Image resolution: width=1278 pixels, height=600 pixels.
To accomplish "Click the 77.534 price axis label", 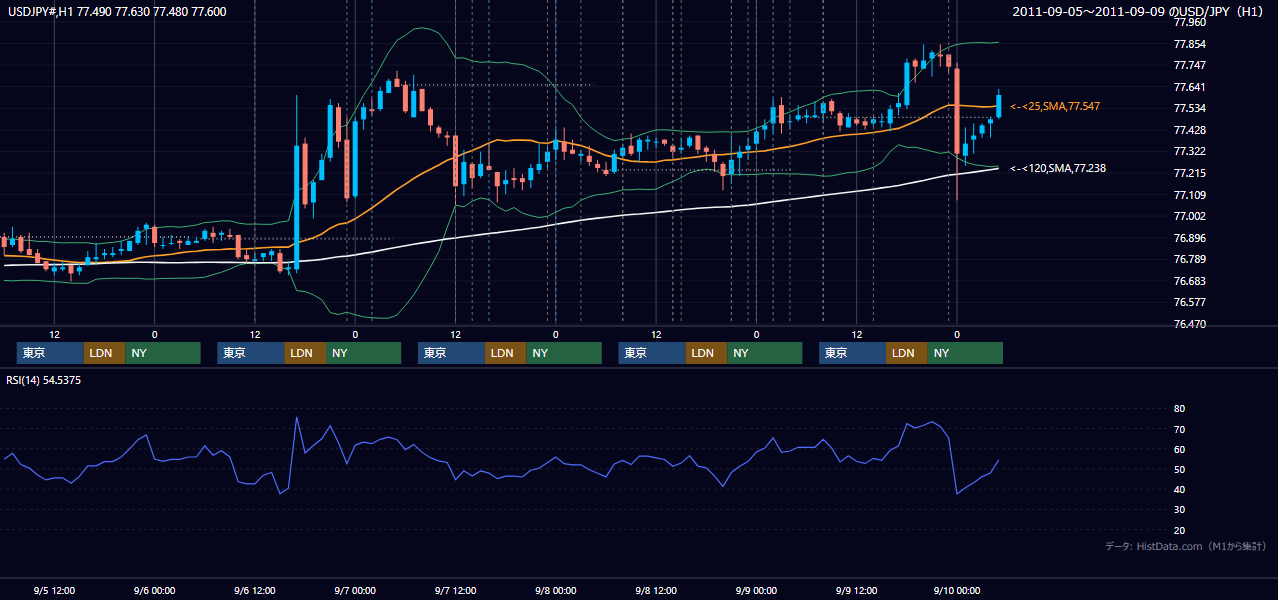I will 1188,108.
